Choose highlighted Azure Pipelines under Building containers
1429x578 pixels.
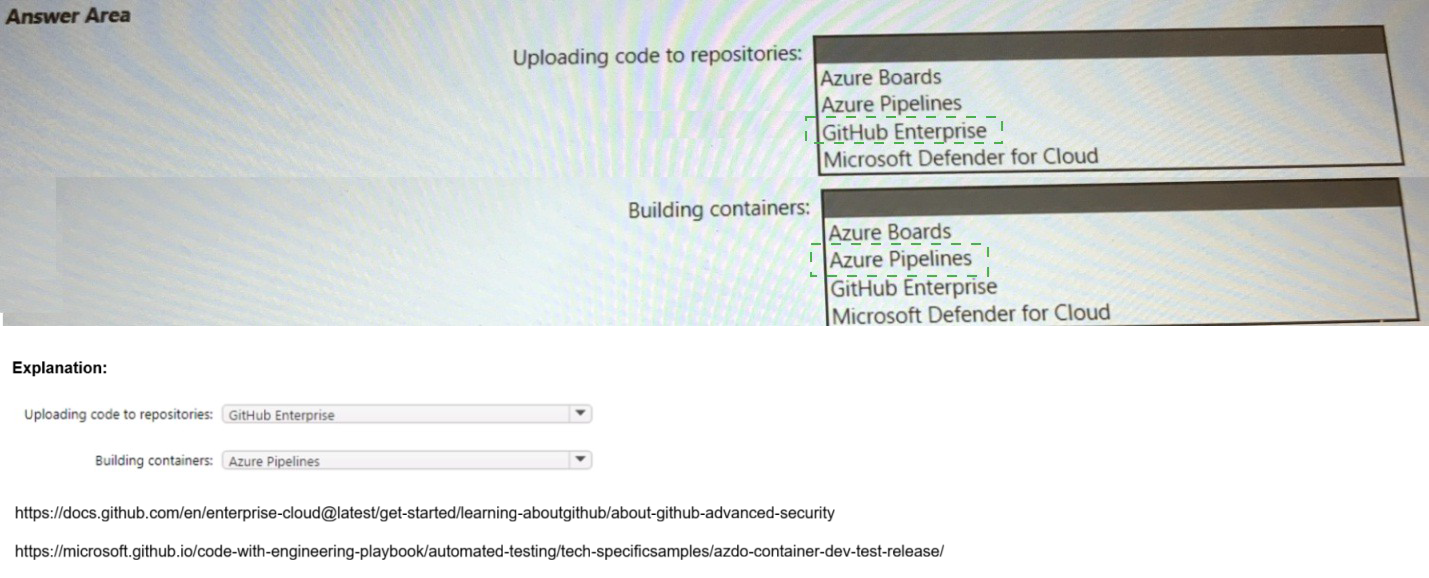900,260
